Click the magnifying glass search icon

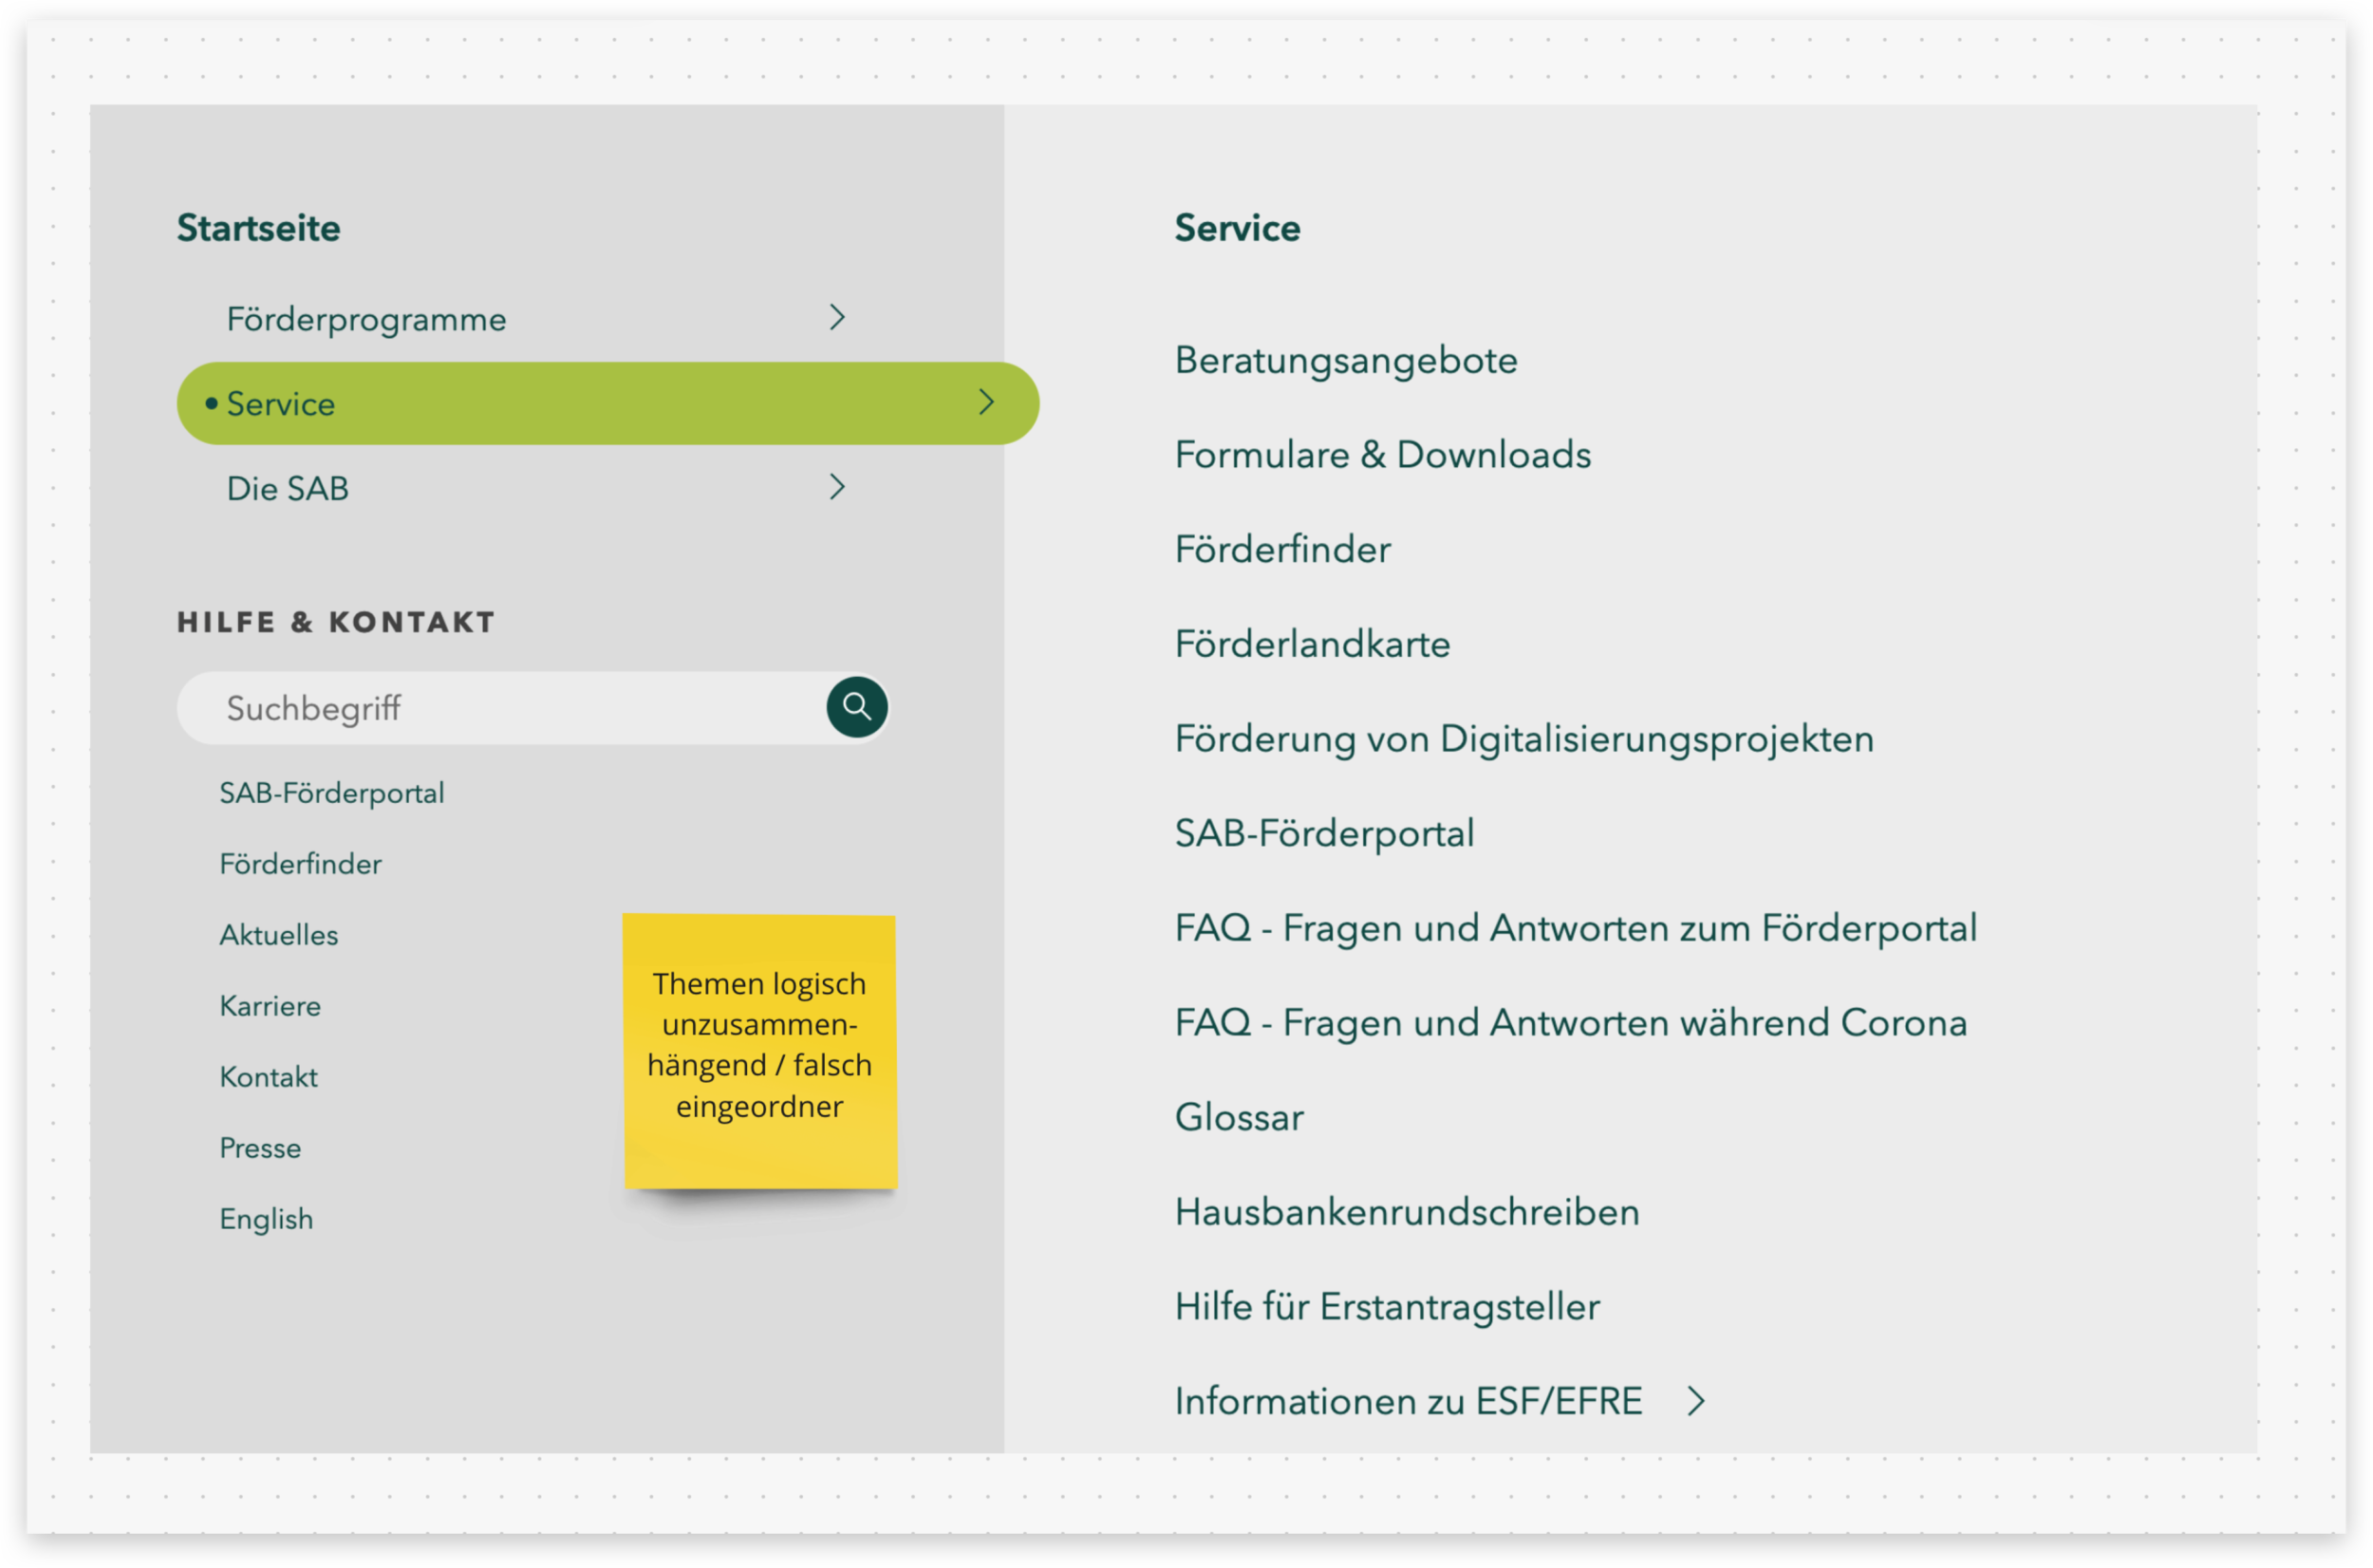pyautogui.click(x=857, y=707)
